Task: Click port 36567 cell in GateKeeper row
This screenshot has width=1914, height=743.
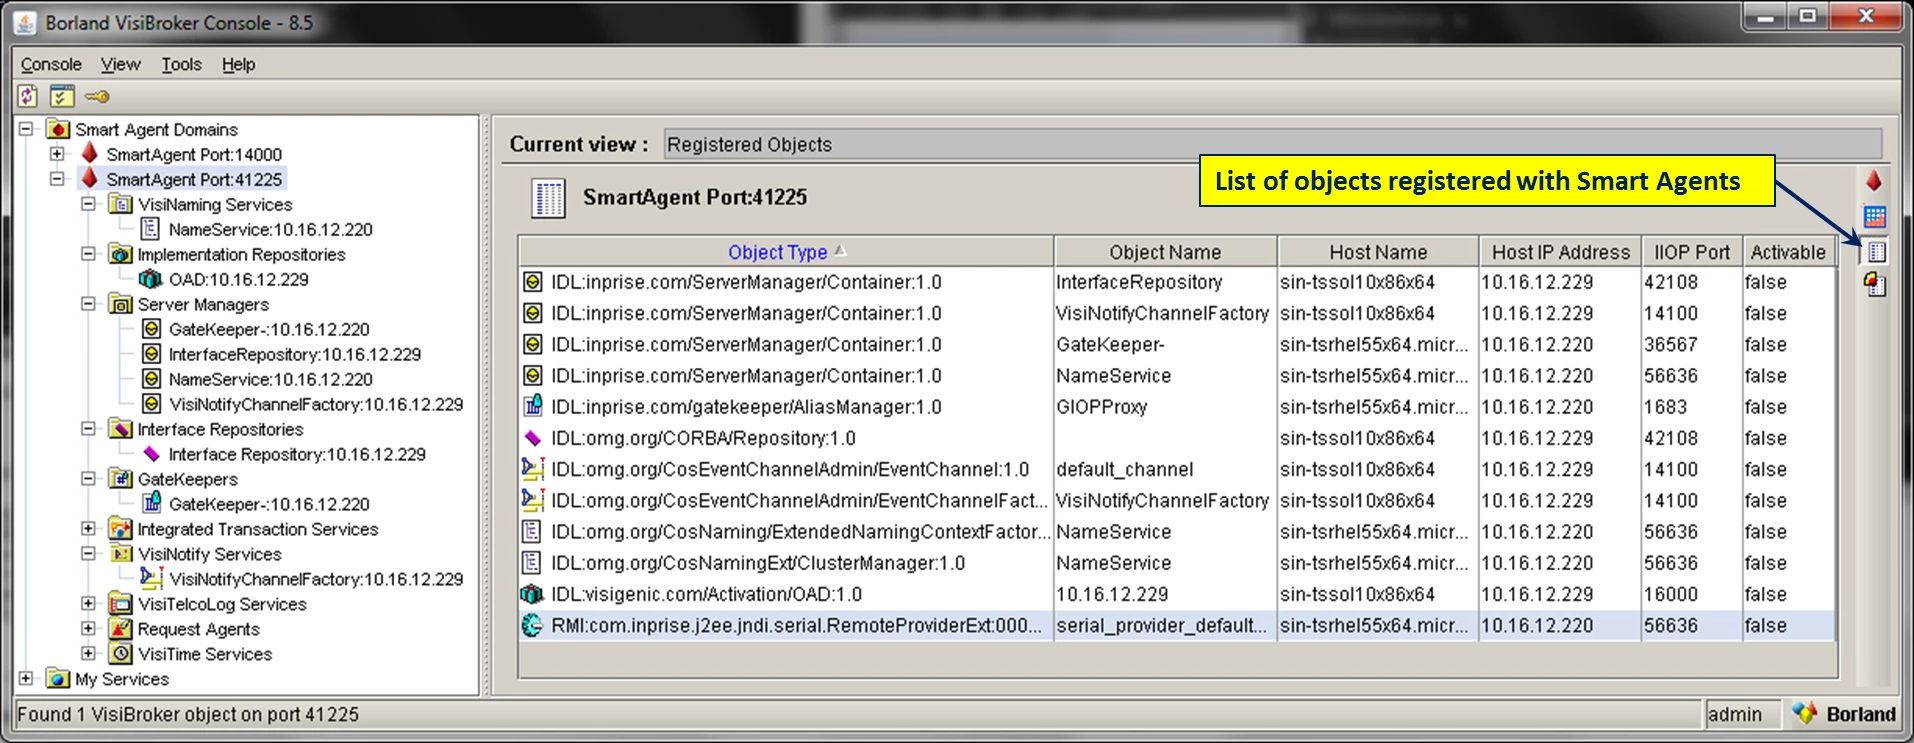Action: 1691,344
